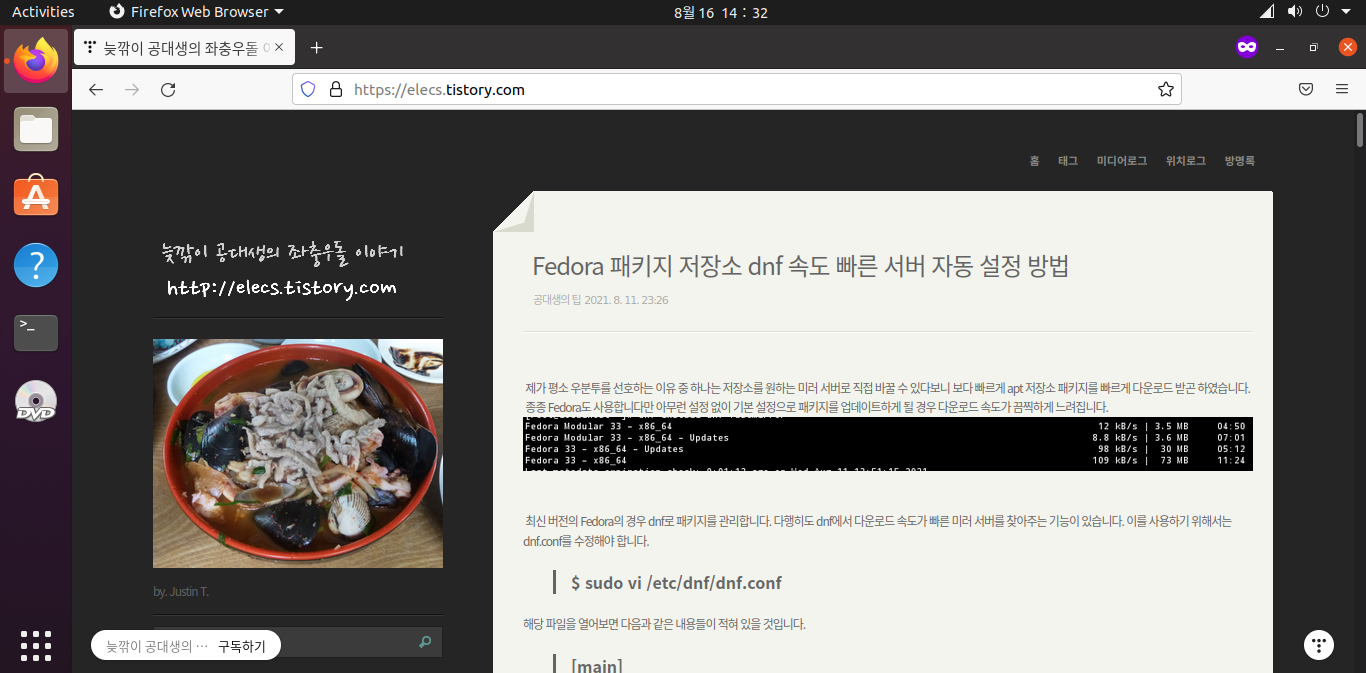This screenshot has height=673, width=1366.
Task: Click the post date 2021. 8. 11. 23:26
Action: coord(626,300)
